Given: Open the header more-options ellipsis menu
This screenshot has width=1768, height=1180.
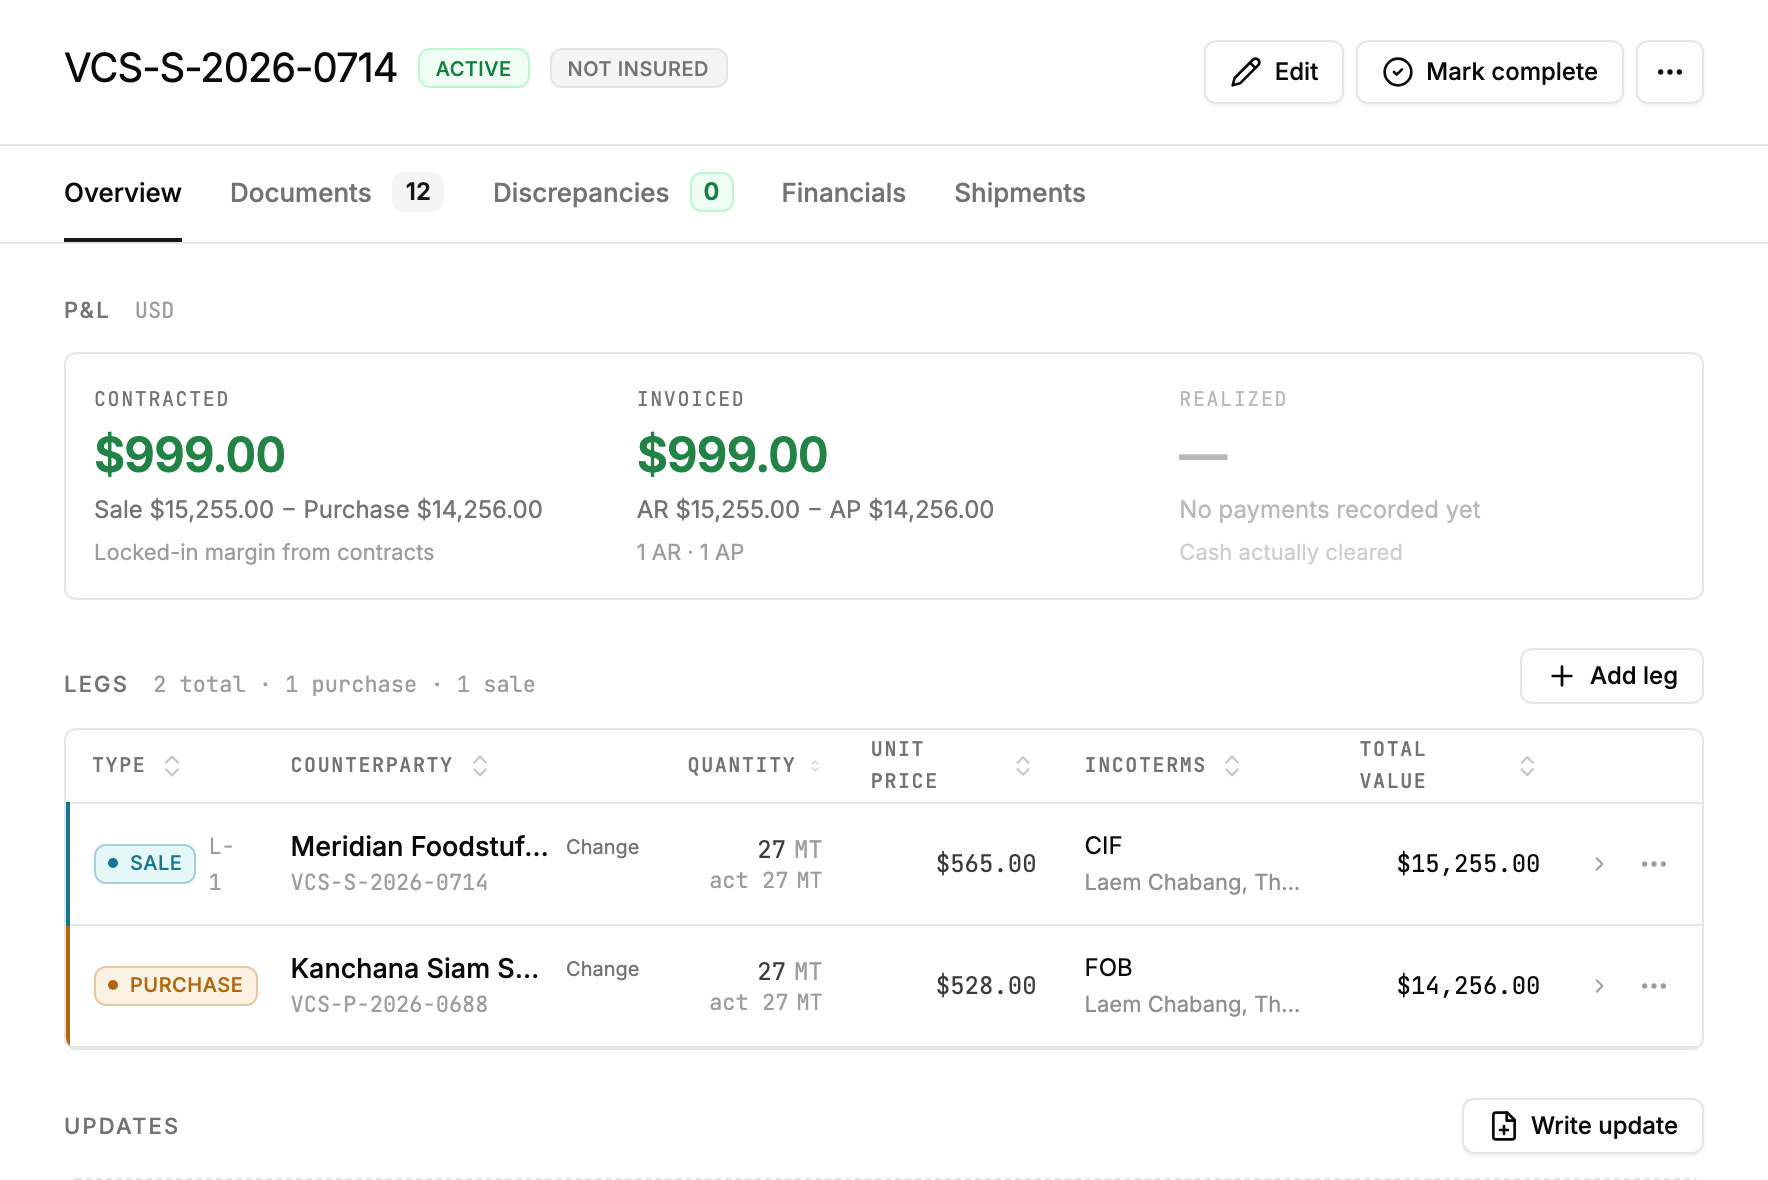Looking at the screenshot, I should (1669, 72).
